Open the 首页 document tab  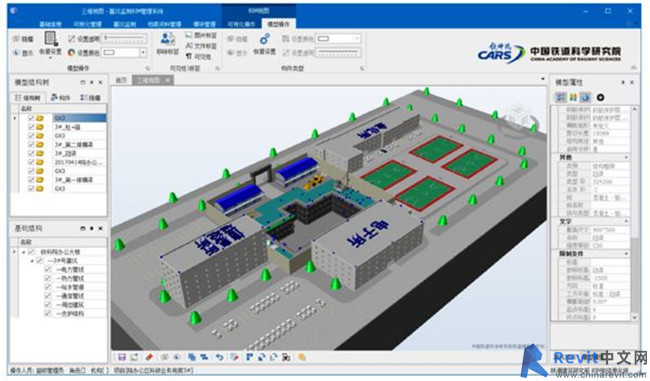tap(121, 80)
